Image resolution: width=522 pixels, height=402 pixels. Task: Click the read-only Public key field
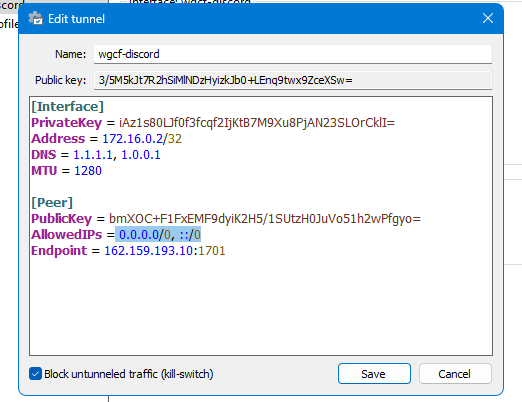tap(293, 80)
